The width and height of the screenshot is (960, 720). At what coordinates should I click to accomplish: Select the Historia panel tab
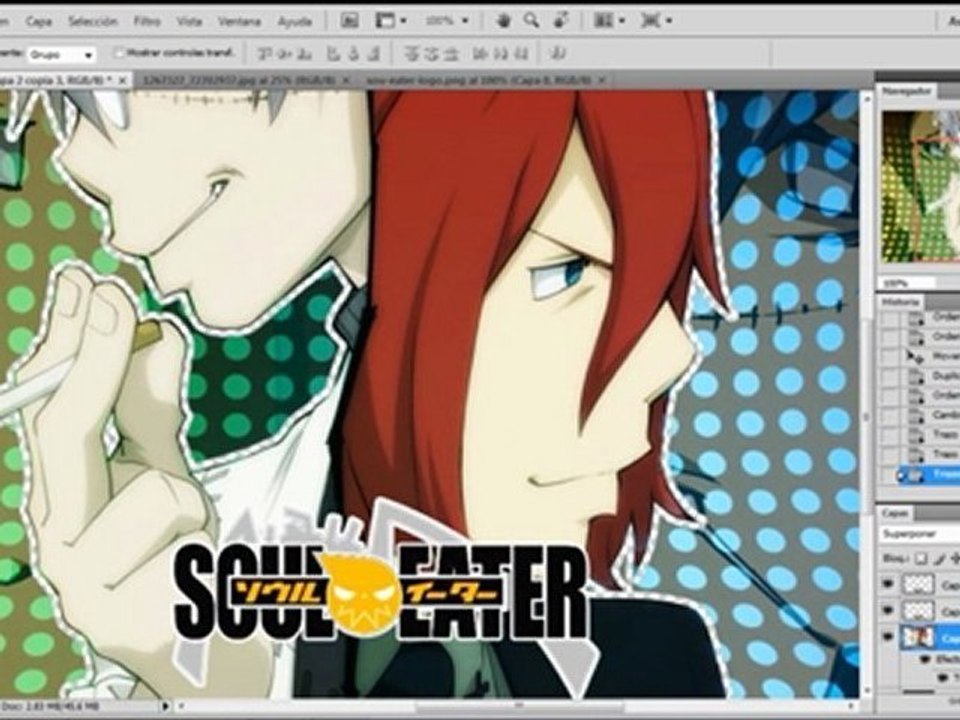[899, 302]
